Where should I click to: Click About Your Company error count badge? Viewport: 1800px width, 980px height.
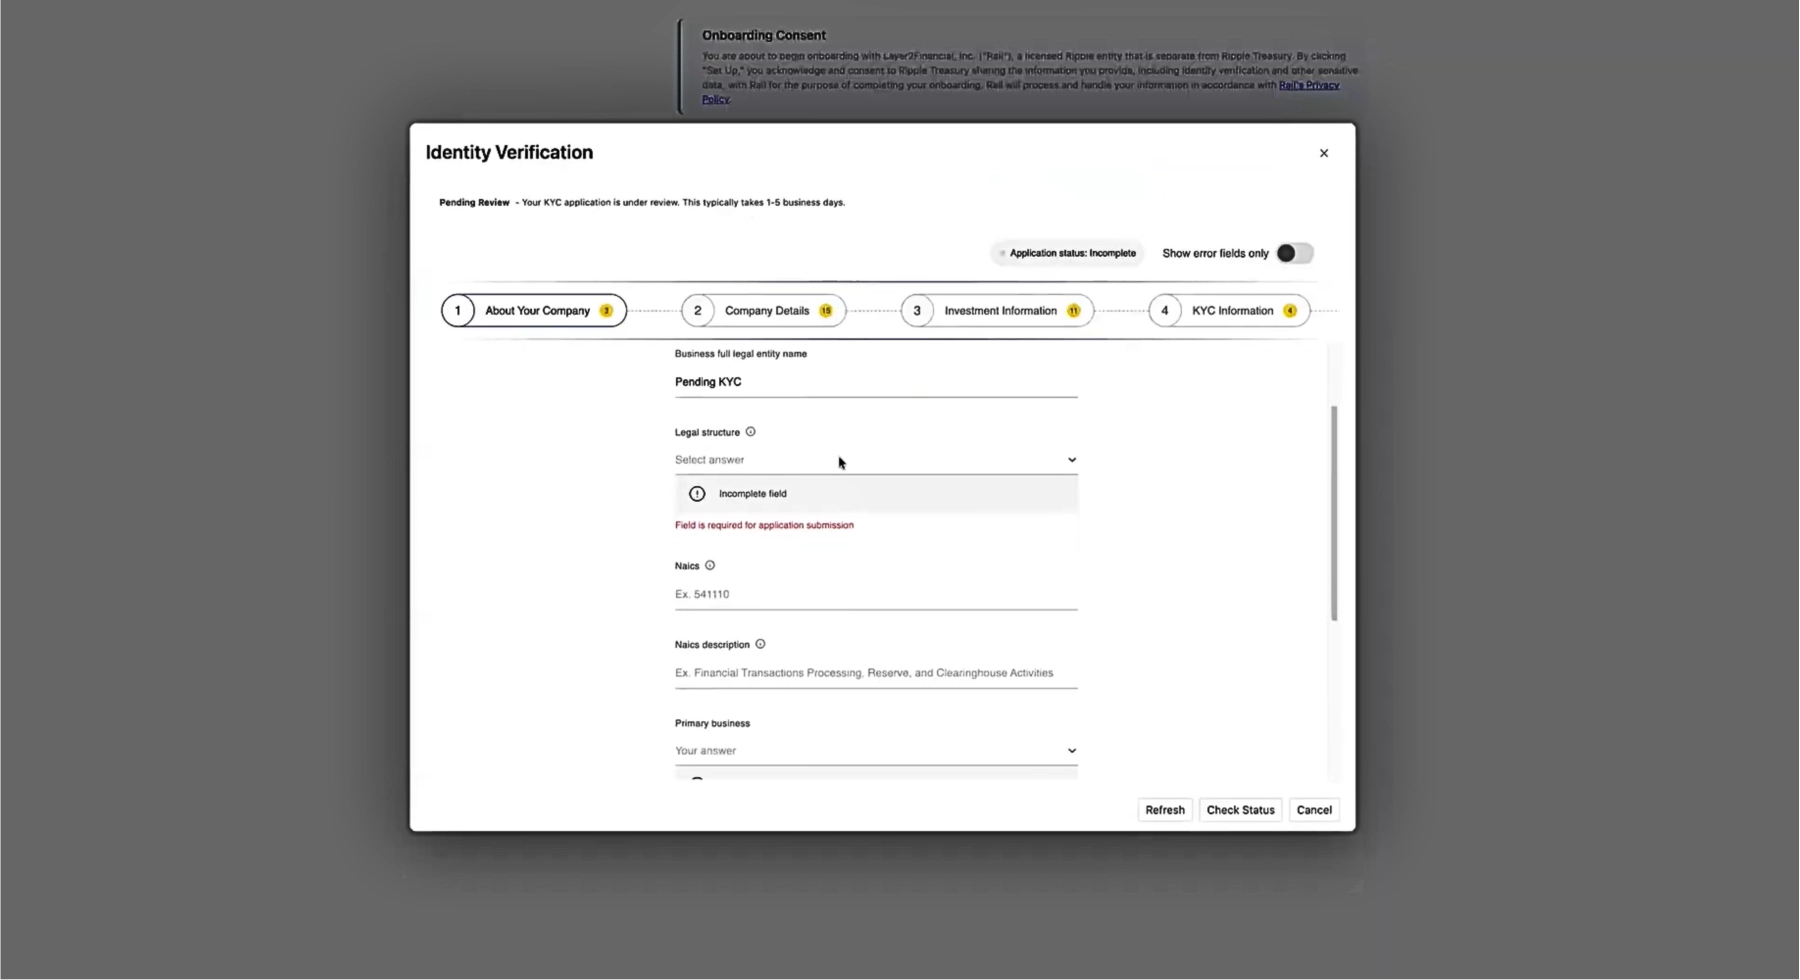tap(606, 311)
